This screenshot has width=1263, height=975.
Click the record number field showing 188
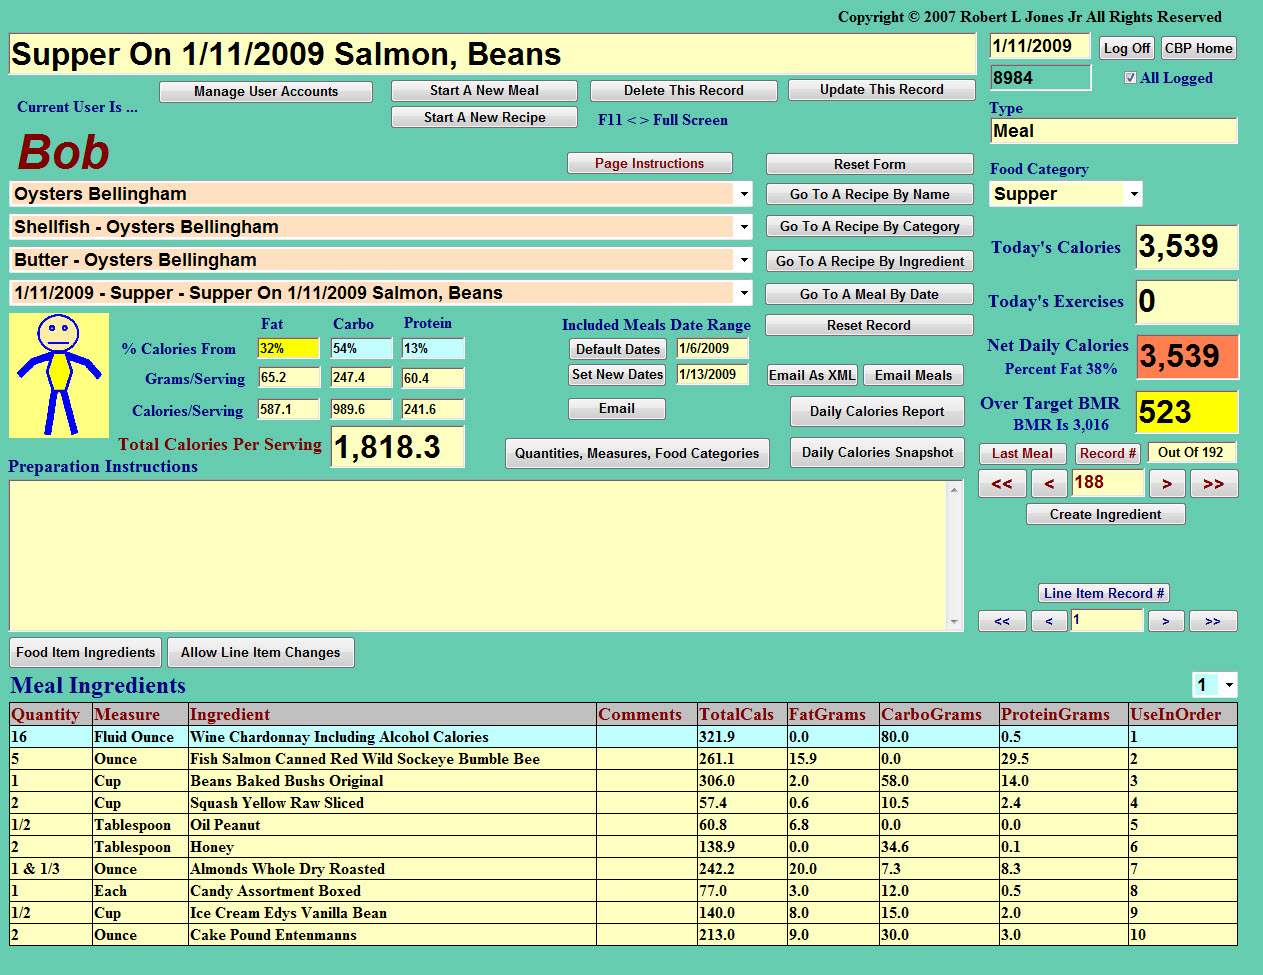pos(1107,483)
